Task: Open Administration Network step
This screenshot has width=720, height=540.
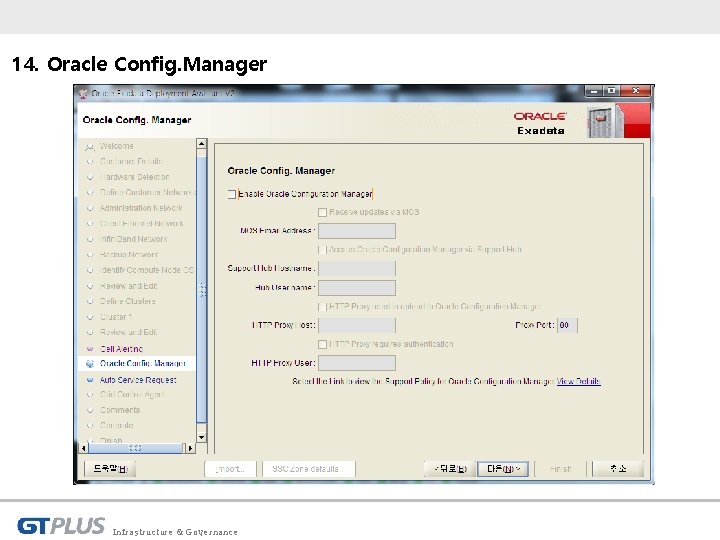Action: (141, 208)
